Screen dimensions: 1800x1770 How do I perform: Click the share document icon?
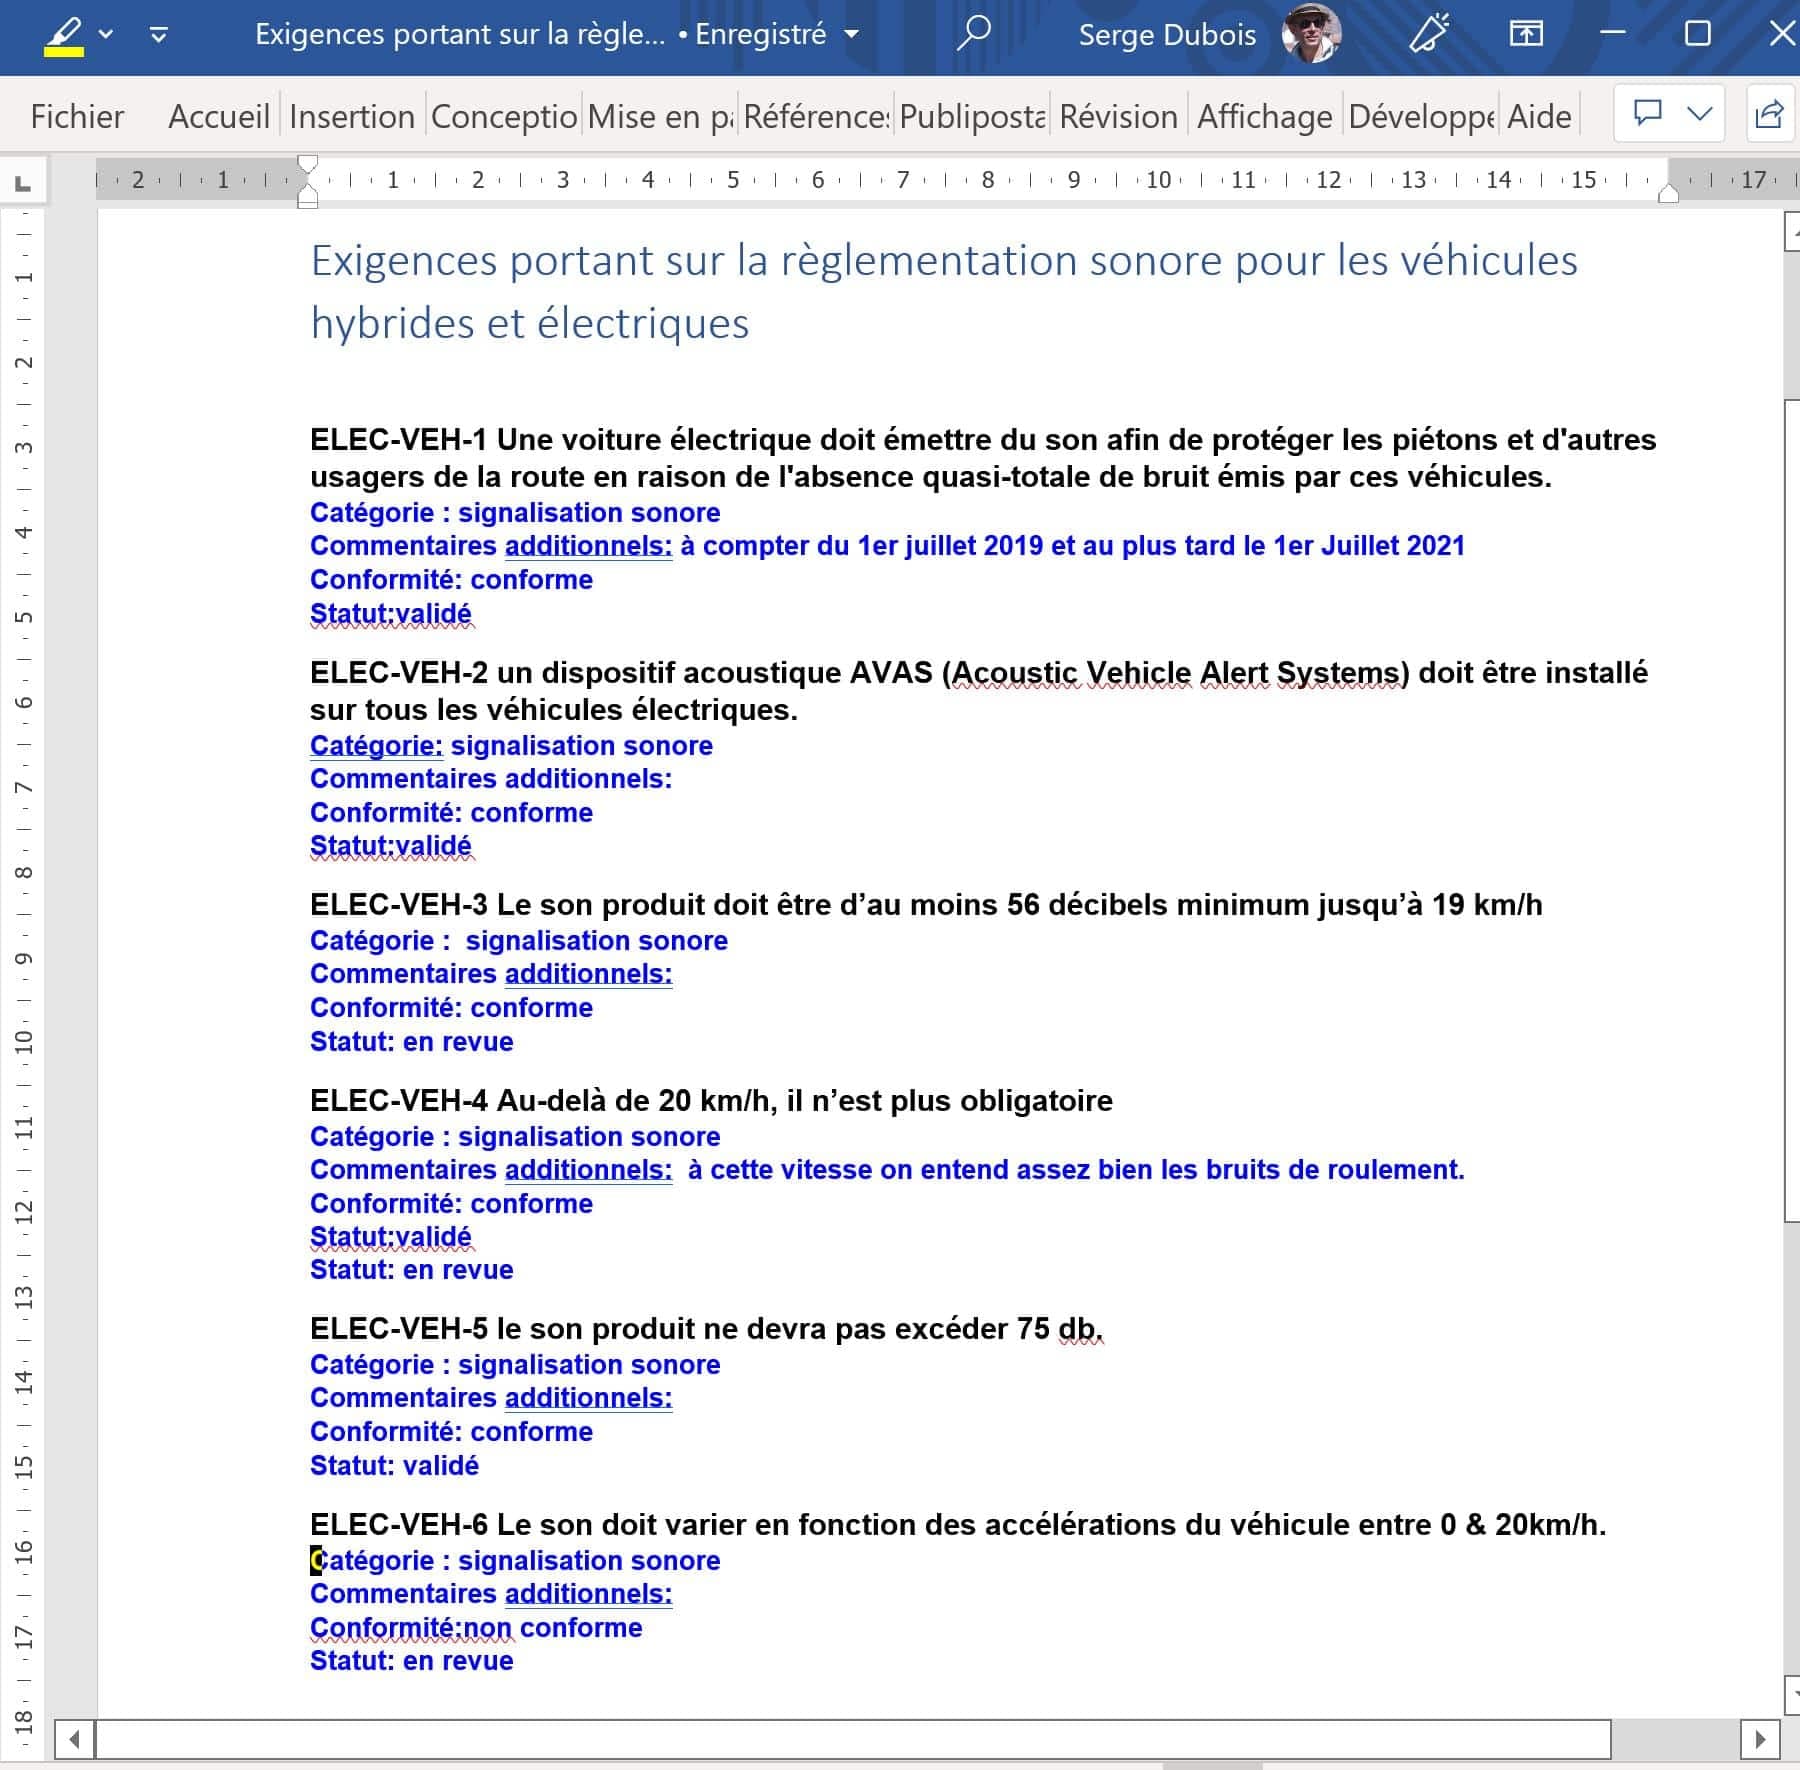pyautogui.click(x=1769, y=114)
